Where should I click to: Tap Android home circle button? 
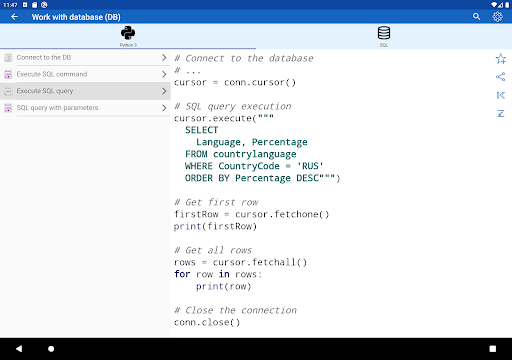tap(51, 349)
